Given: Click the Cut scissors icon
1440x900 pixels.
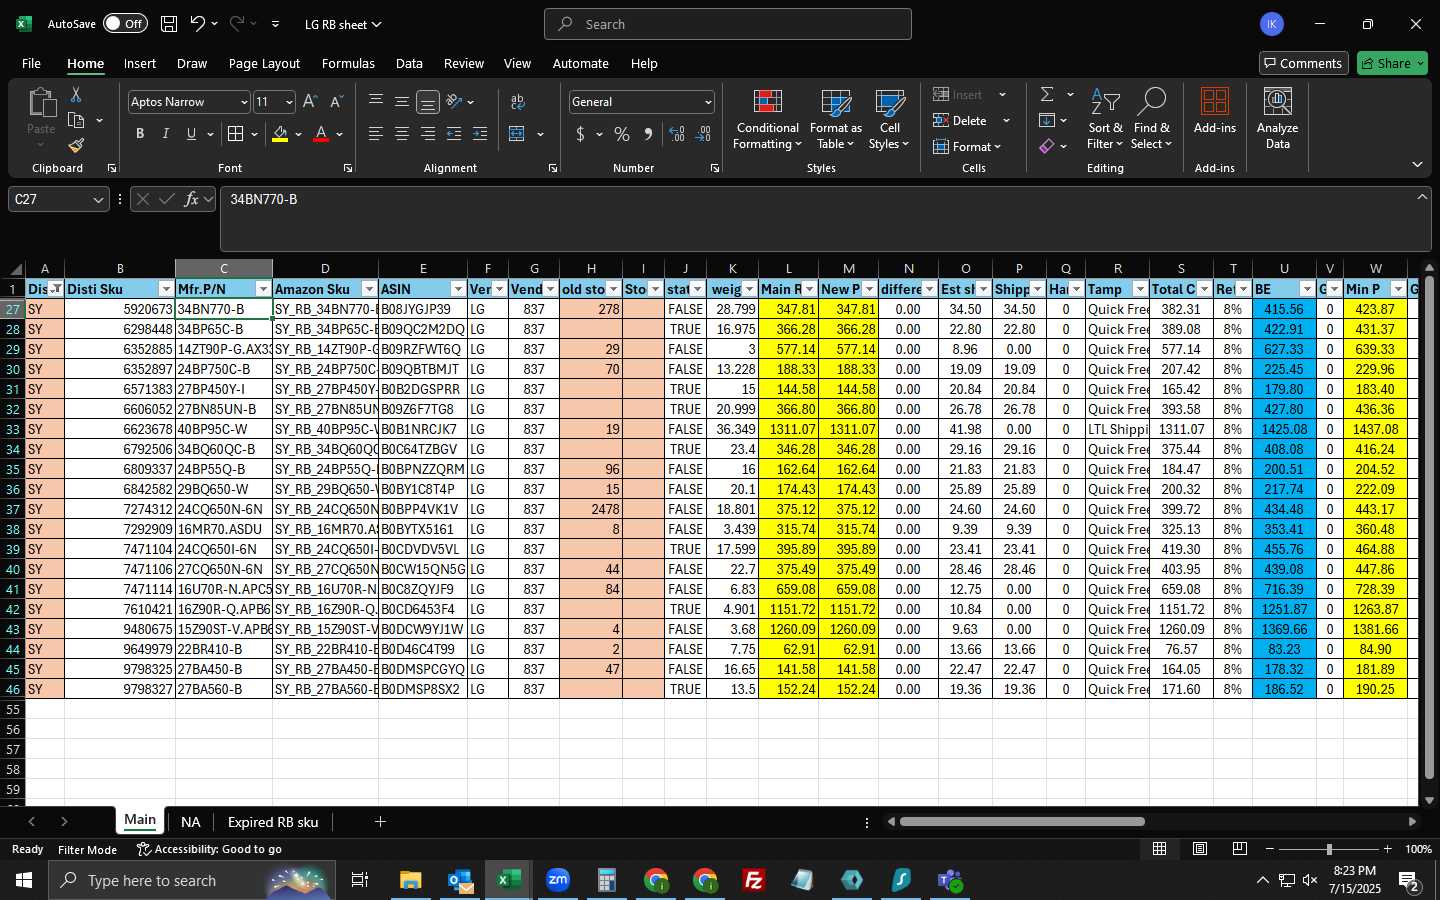Looking at the screenshot, I should tap(76, 94).
